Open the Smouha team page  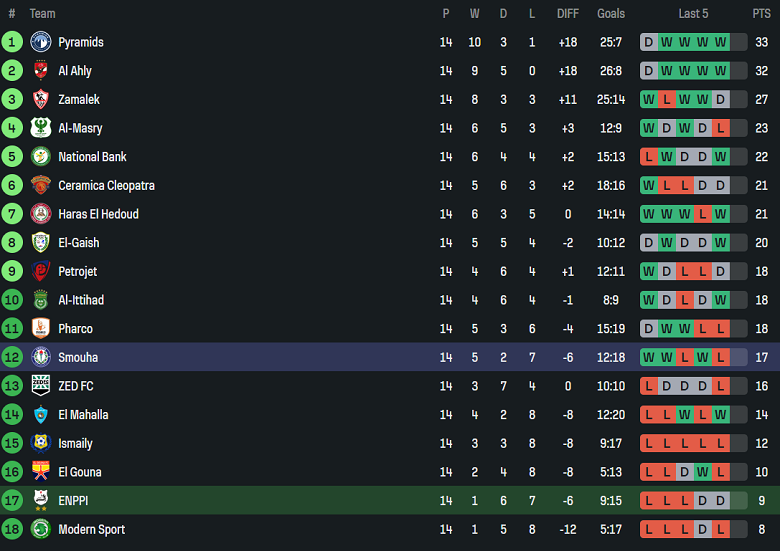[78, 357]
